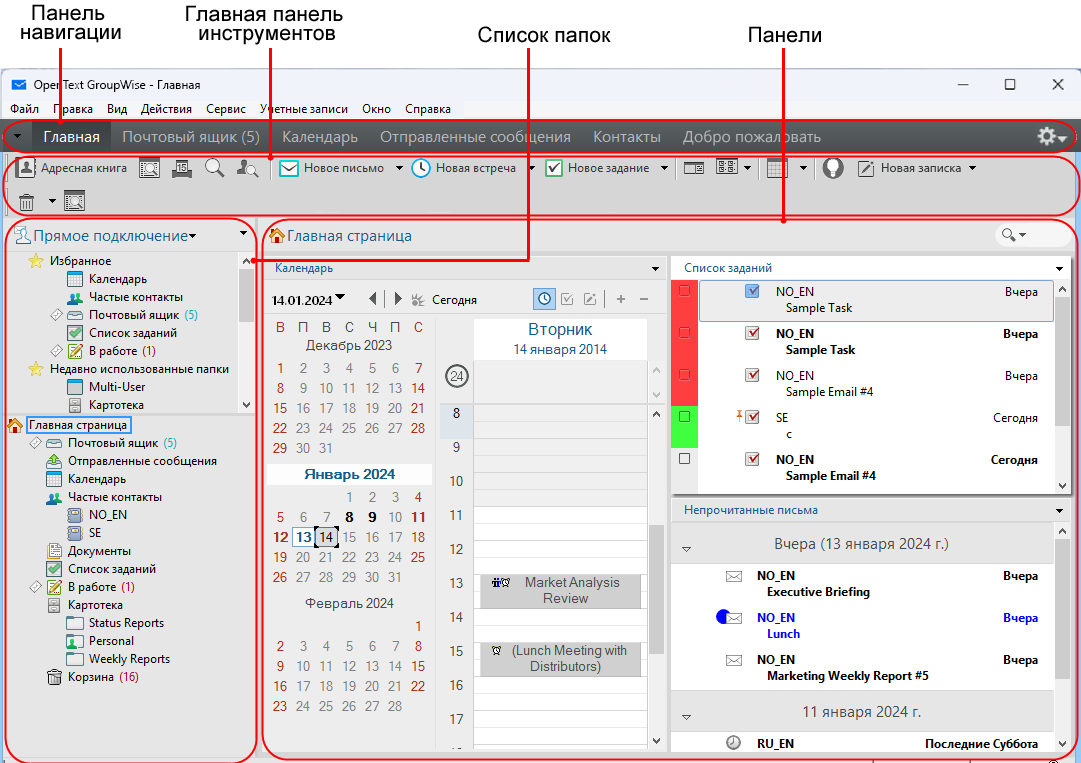Open Список заданий panel dropdown arrow

pos(1060,268)
